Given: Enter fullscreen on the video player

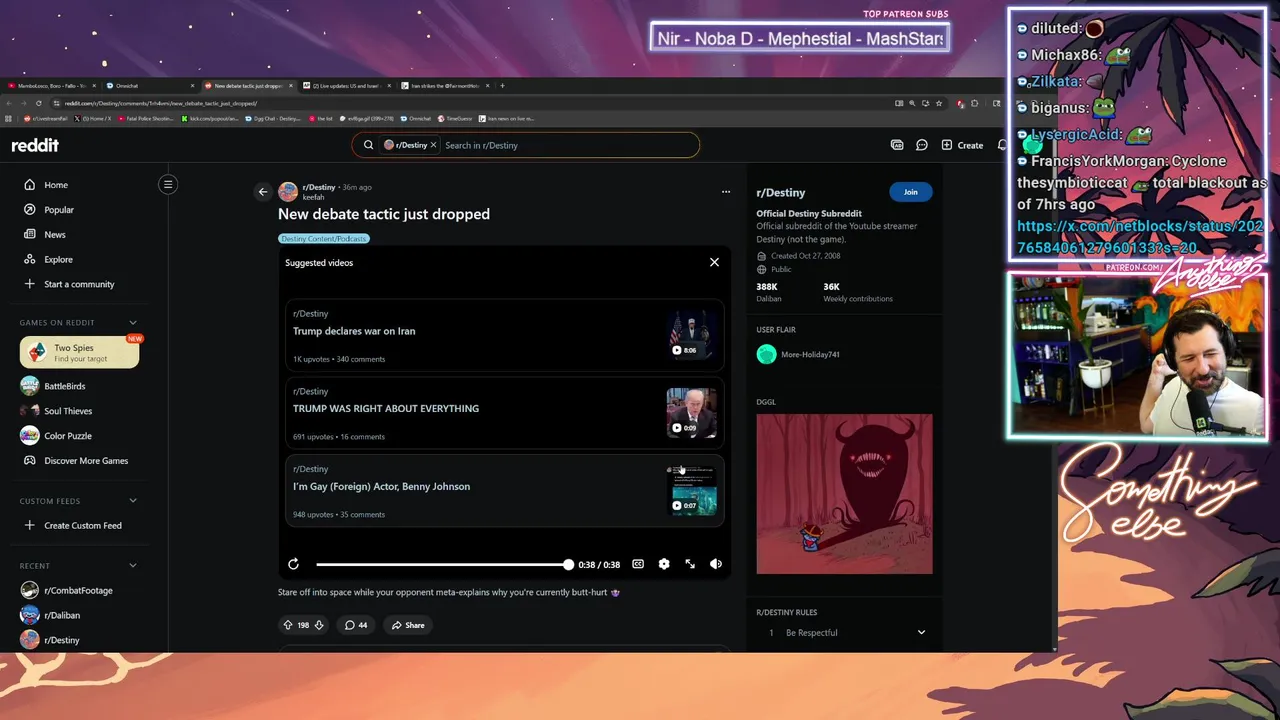Looking at the screenshot, I should pos(690,564).
